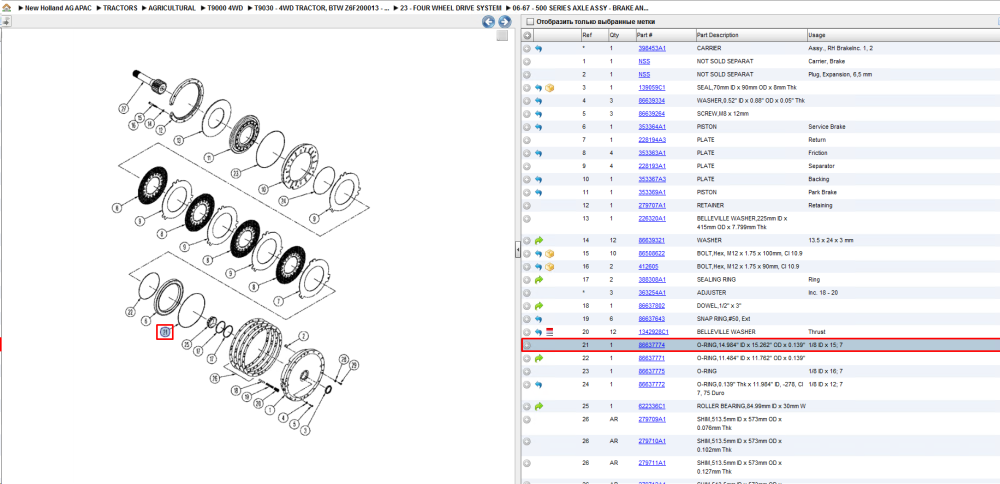
Task: Open New Holland AG APAC breadcrumb
Action: click(57, 8)
